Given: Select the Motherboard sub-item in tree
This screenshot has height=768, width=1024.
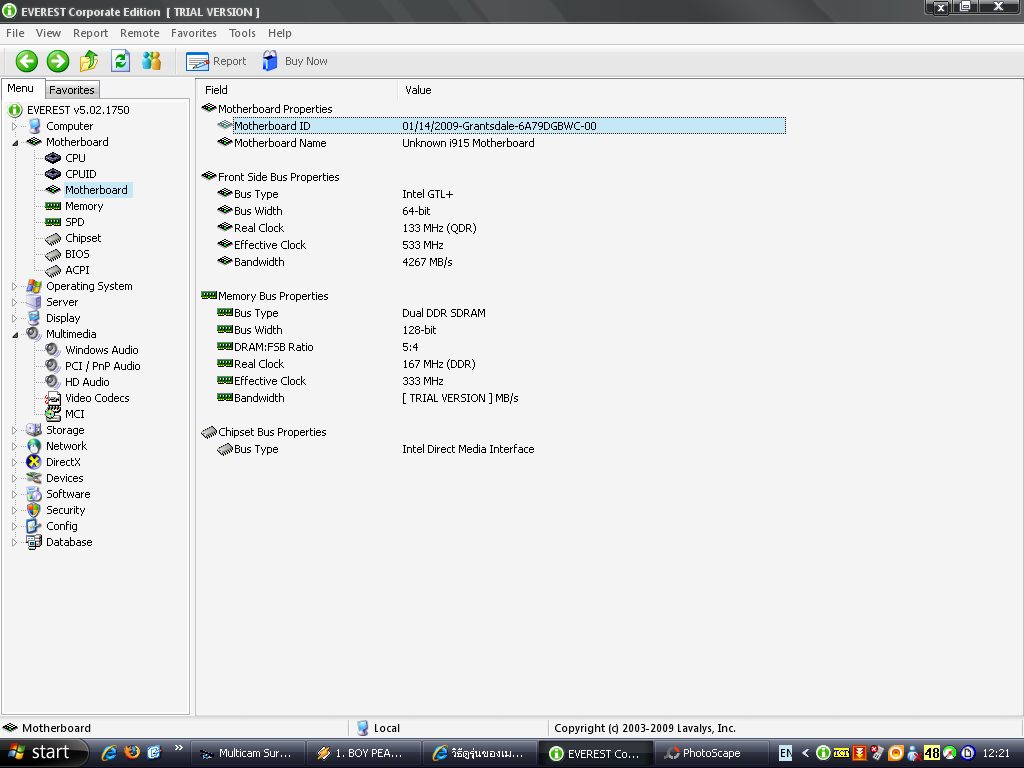Looking at the screenshot, I should pyautogui.click(x=96, y=190).
